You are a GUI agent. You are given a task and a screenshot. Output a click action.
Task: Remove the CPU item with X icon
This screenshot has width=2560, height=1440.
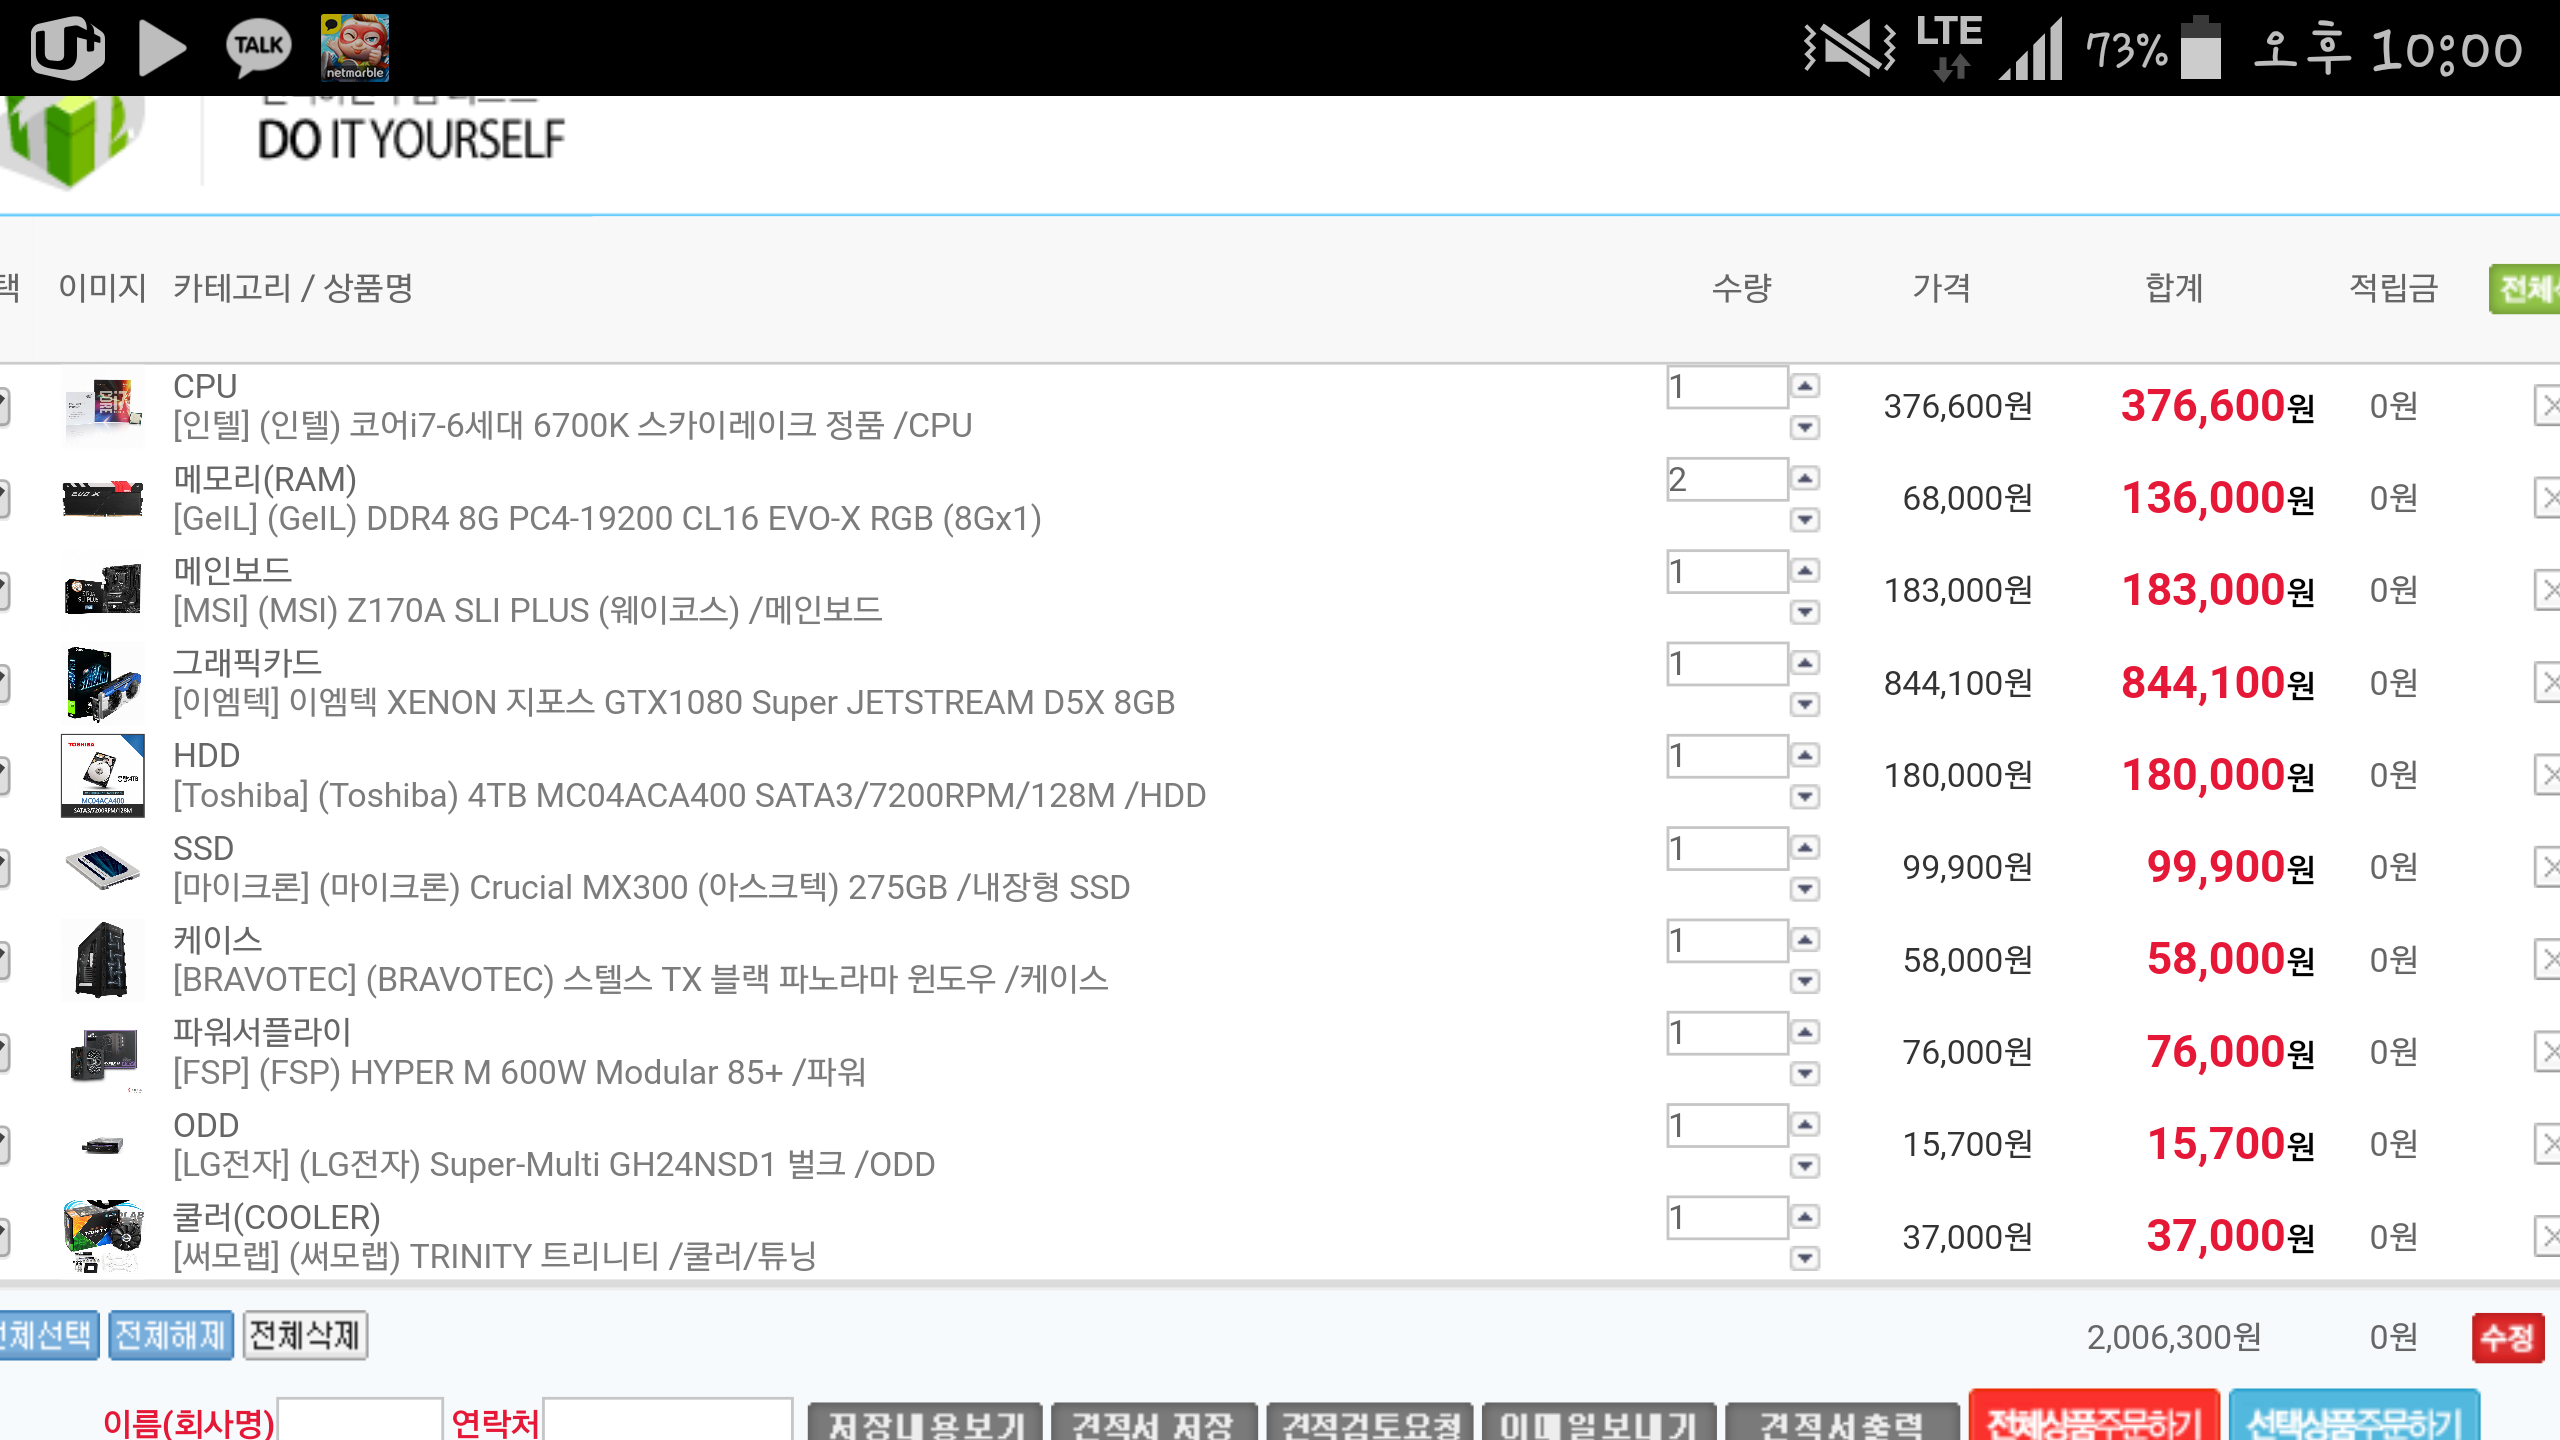pos(2548,406)
